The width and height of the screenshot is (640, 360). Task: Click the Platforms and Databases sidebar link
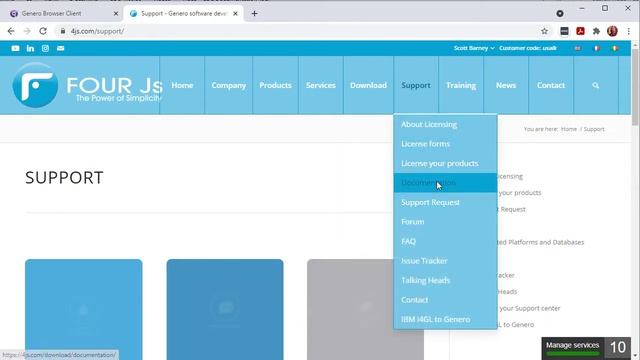(541, 242)
